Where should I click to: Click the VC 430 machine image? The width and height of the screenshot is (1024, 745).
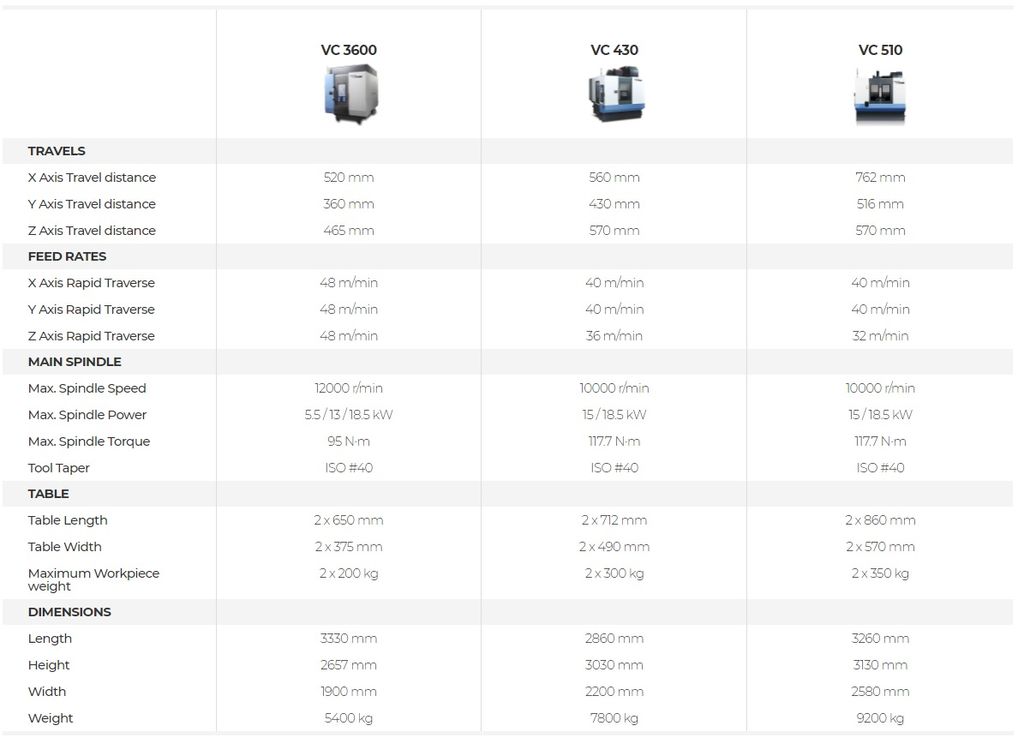coord(616,94)
